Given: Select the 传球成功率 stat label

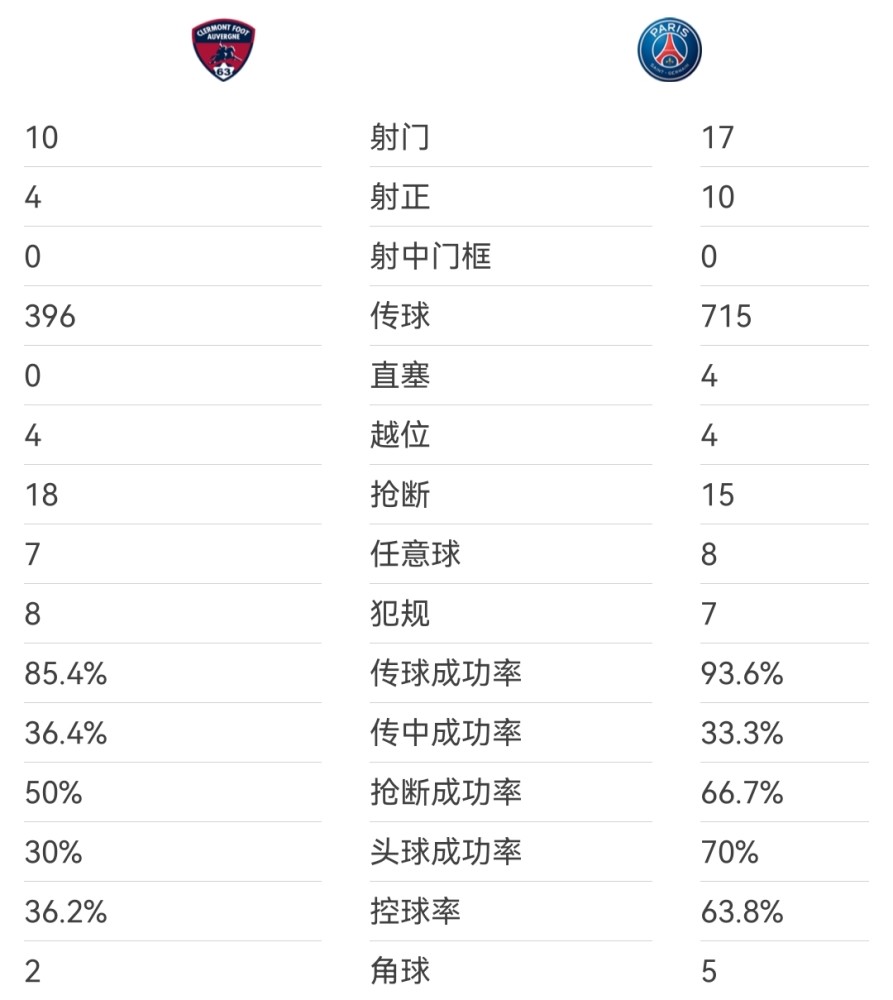Looking at the screenshot, I should [x=446, y=673].
